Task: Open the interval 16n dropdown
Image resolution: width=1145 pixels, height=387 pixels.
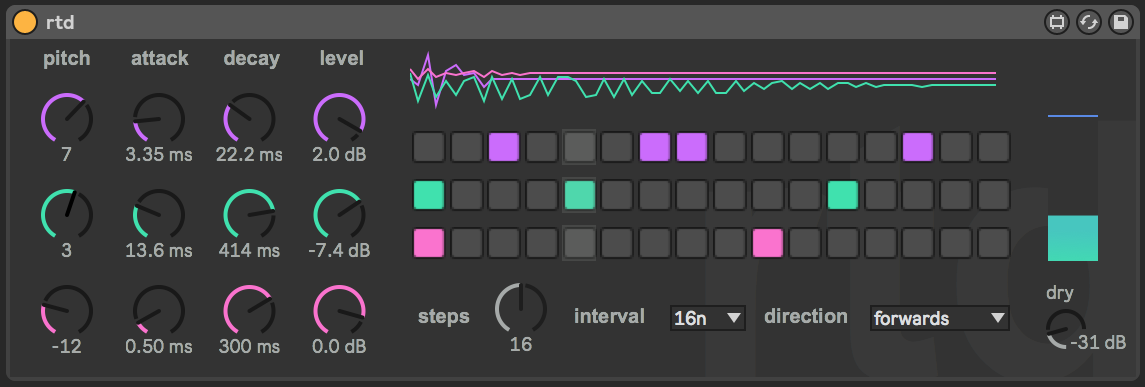Action: pyautogui.click(x=708, y=318)
